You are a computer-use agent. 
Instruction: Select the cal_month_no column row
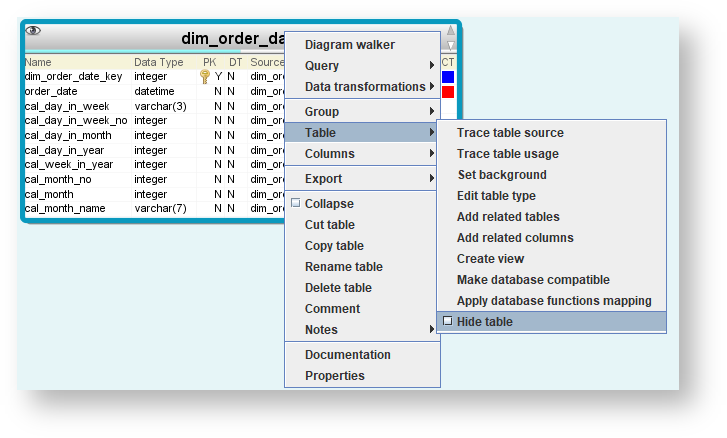click(154, 179)
